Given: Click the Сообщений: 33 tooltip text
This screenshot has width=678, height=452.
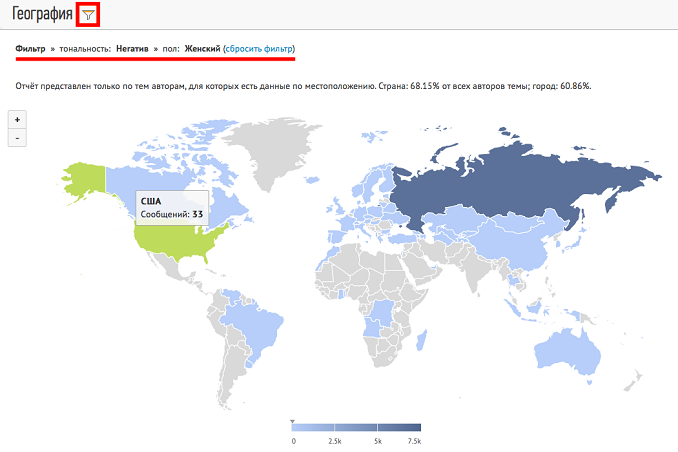Looking at the screenshot, I should [x=172, y=214].
